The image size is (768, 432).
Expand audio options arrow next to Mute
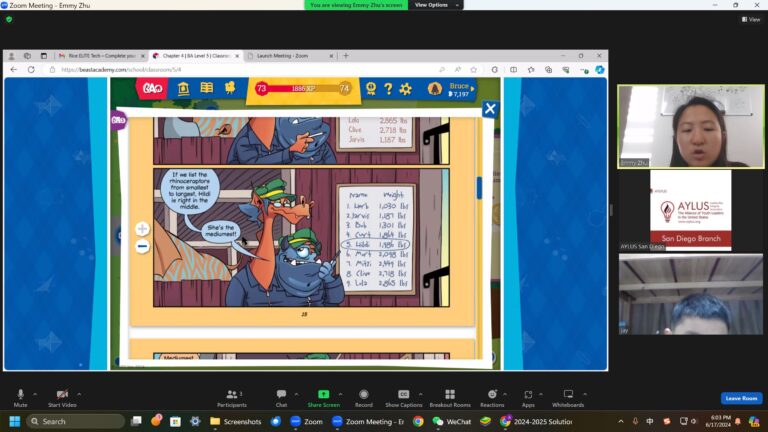tap(35, 394)
